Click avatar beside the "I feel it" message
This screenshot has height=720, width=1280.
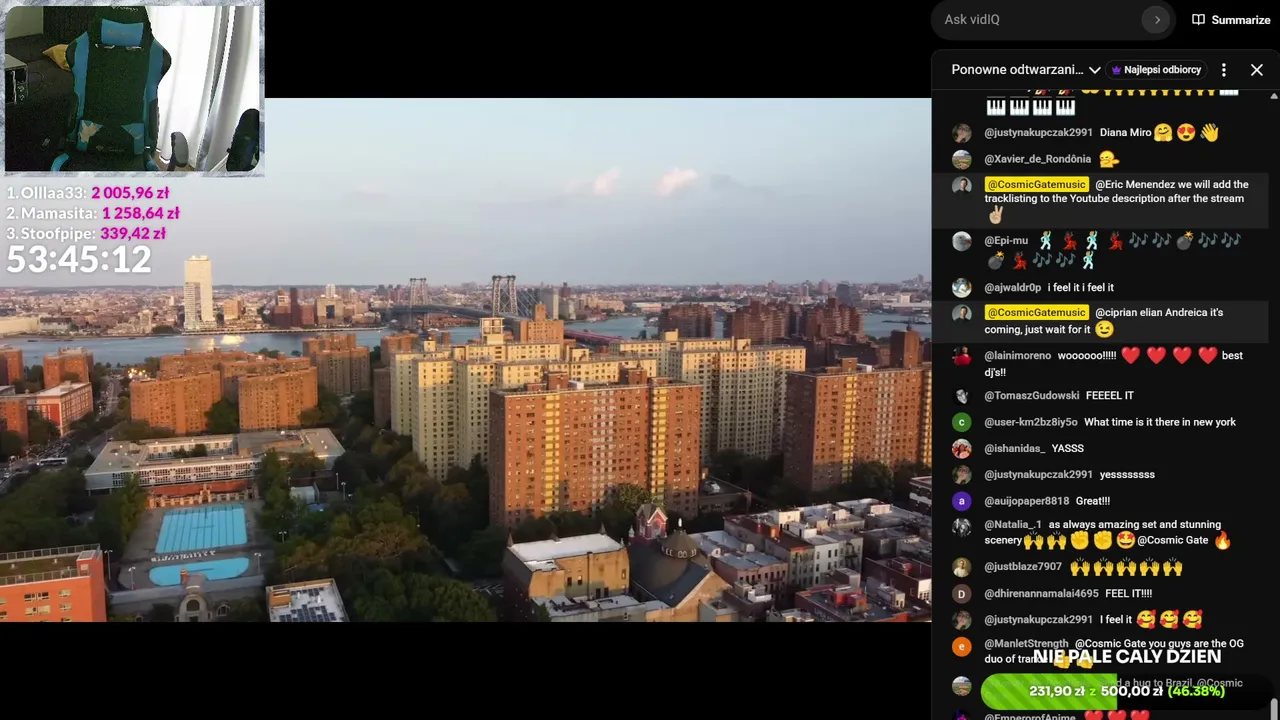coord(961,620)
